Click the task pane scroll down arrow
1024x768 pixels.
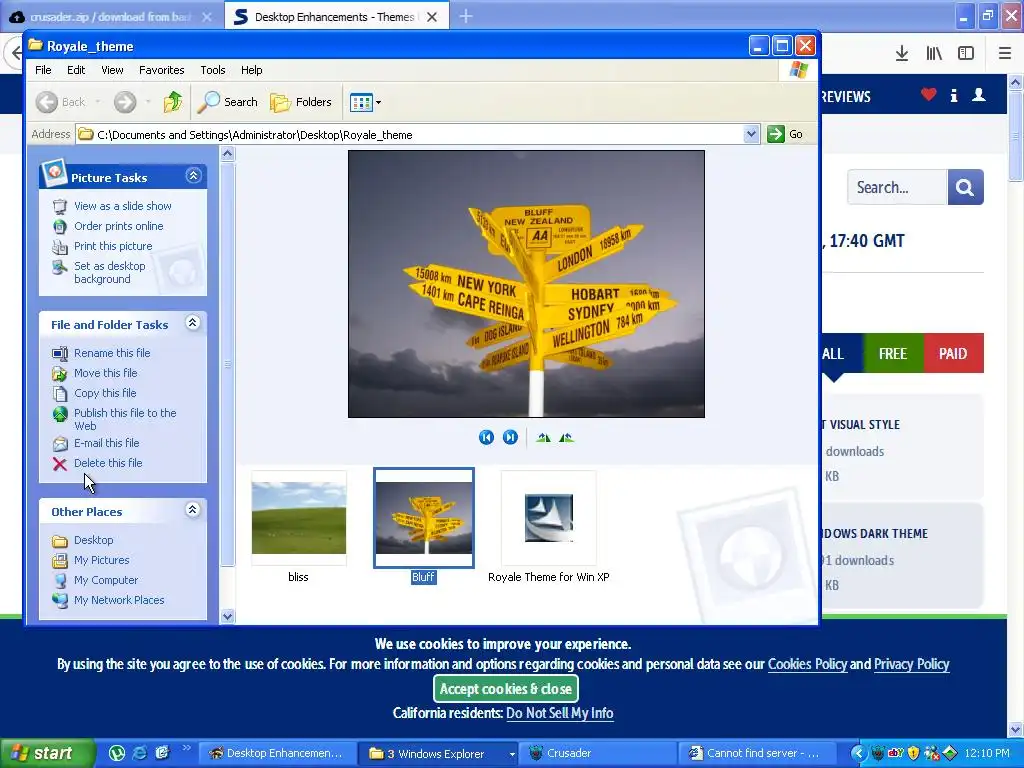click(x=227, y=616)
